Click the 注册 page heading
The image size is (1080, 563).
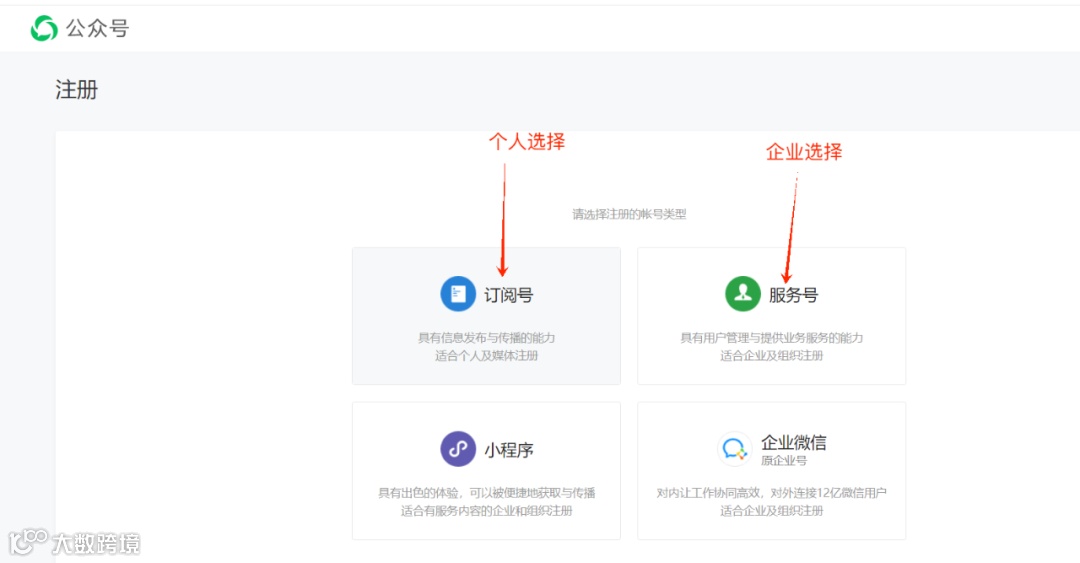click(76, 90)
